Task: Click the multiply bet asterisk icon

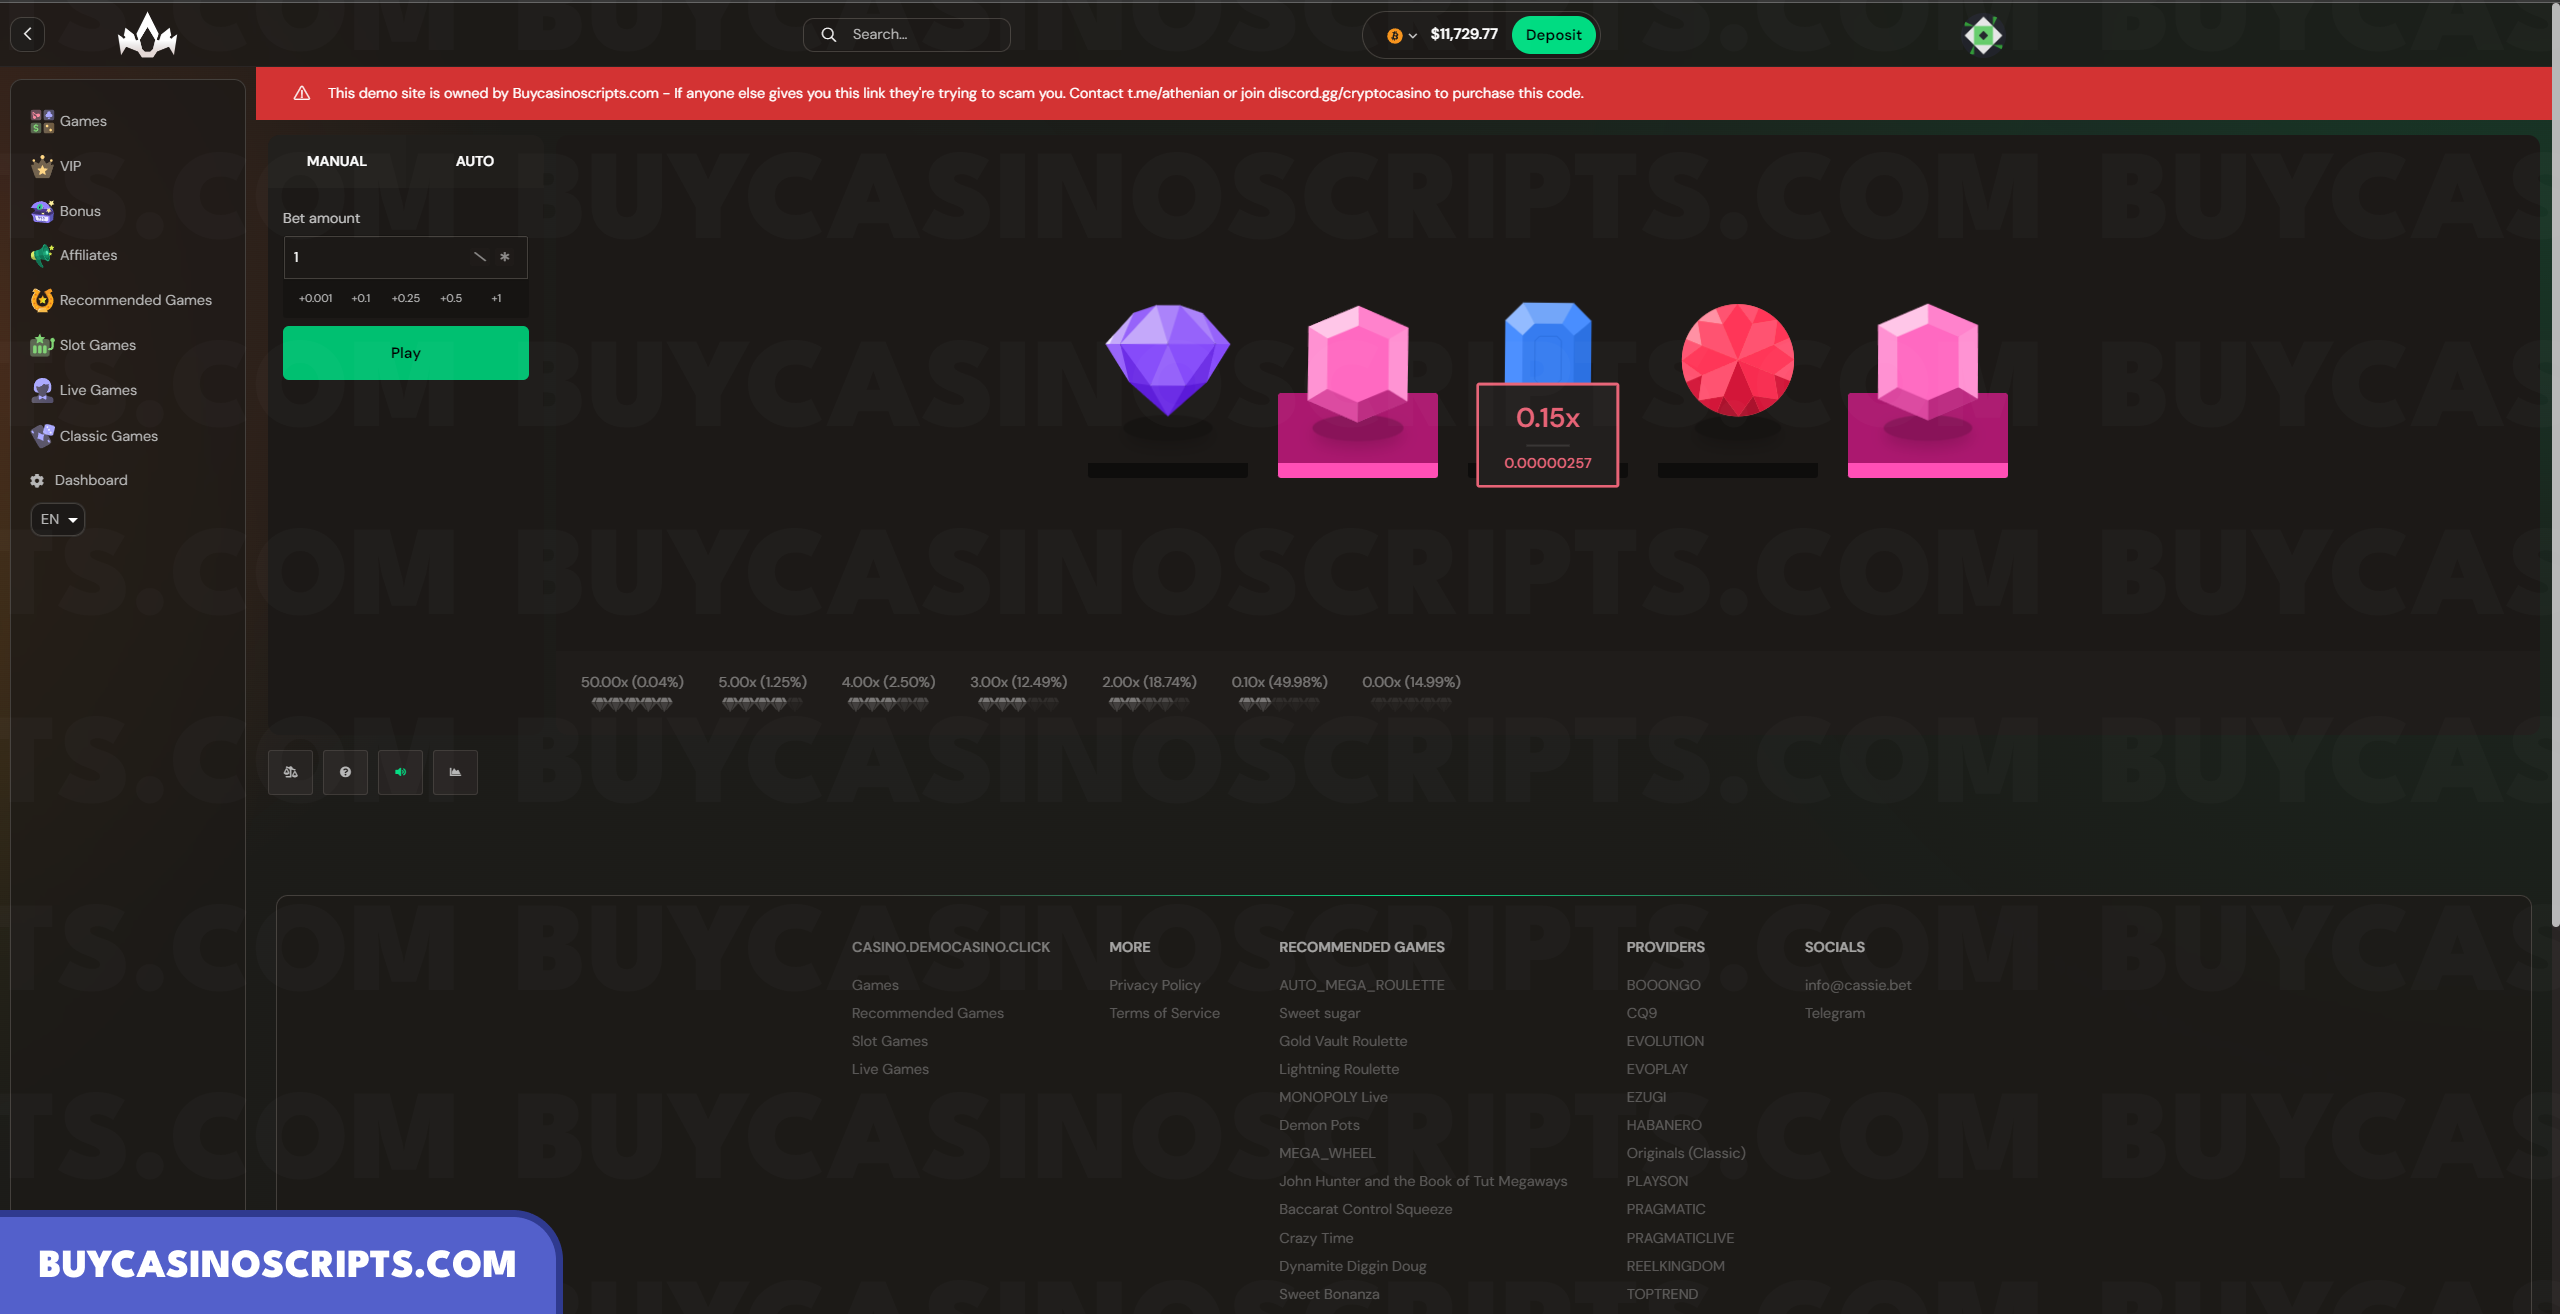Action: pos(505,257)
